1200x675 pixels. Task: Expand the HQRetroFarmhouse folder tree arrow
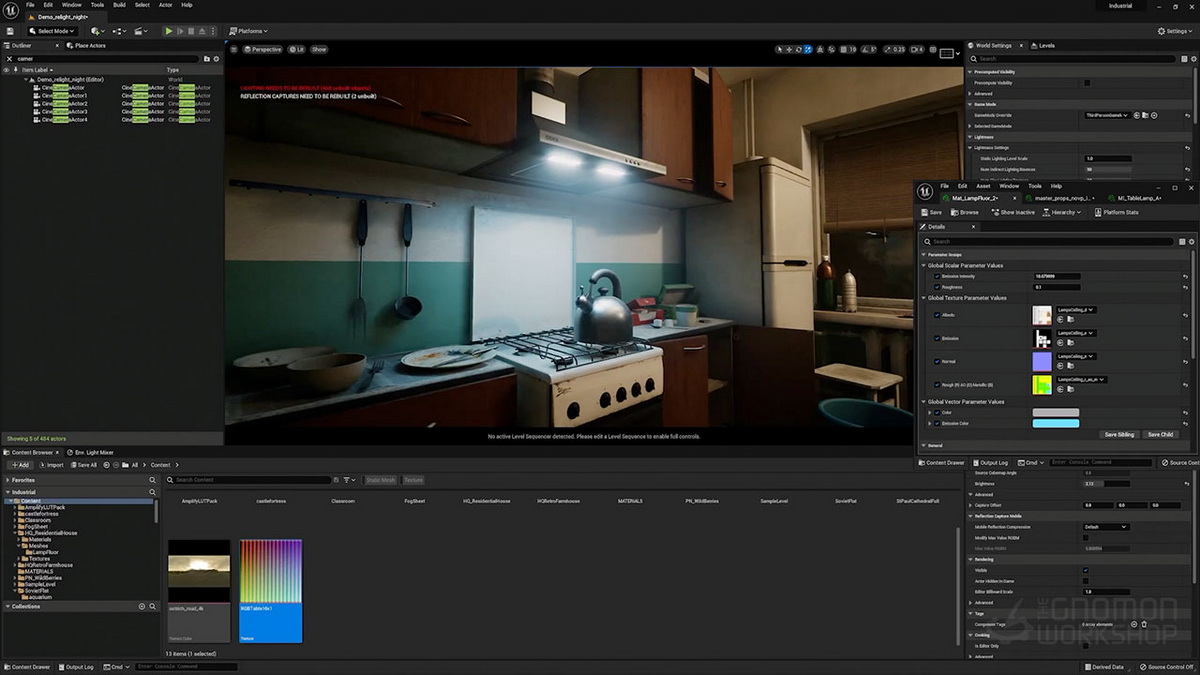[16, 565]
